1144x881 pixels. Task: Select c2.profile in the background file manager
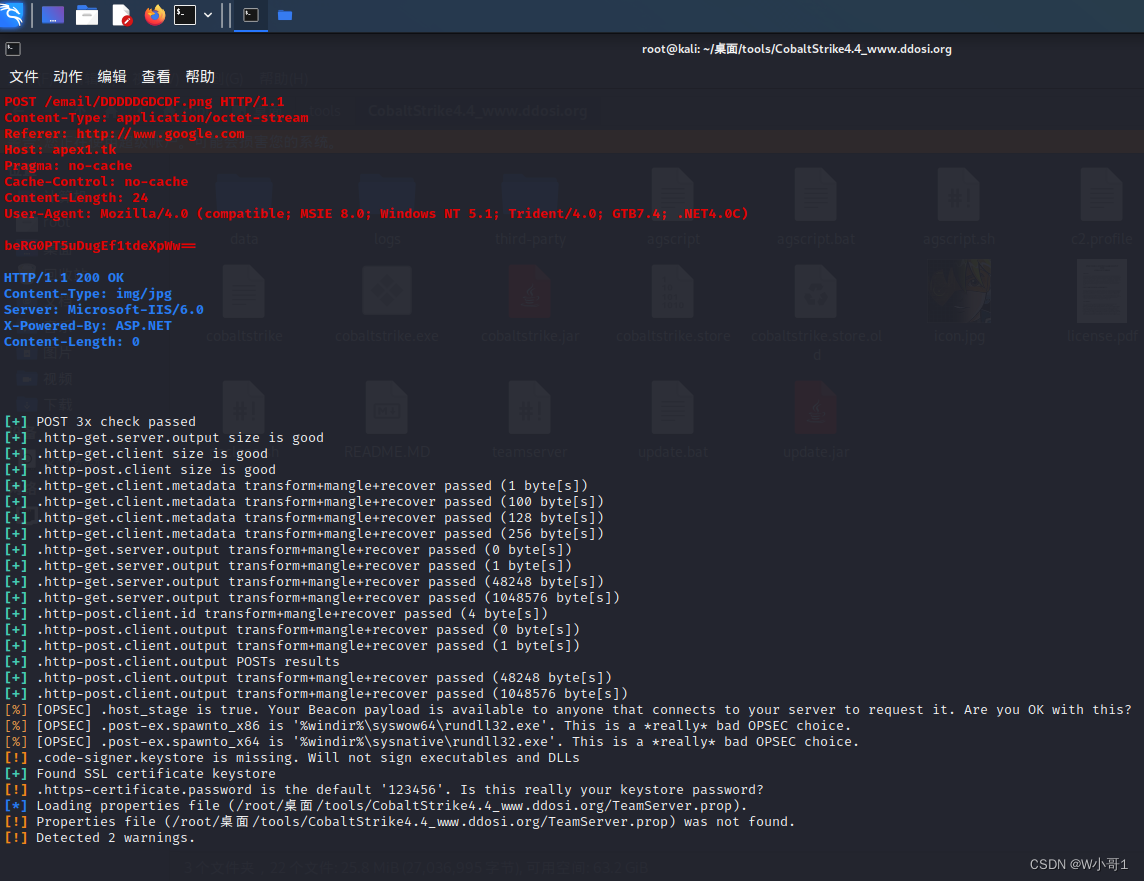point(1102,206)
